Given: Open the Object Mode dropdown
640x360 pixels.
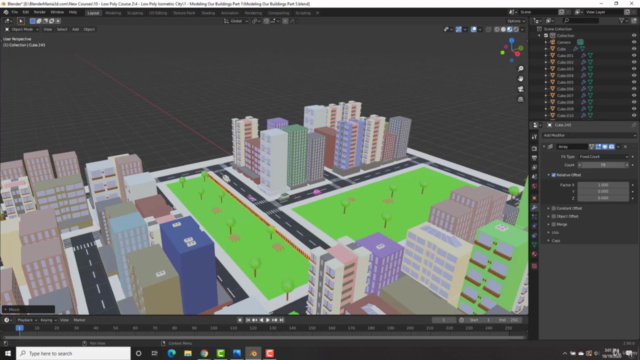Looking at the screenshot, I should point(22,29).
